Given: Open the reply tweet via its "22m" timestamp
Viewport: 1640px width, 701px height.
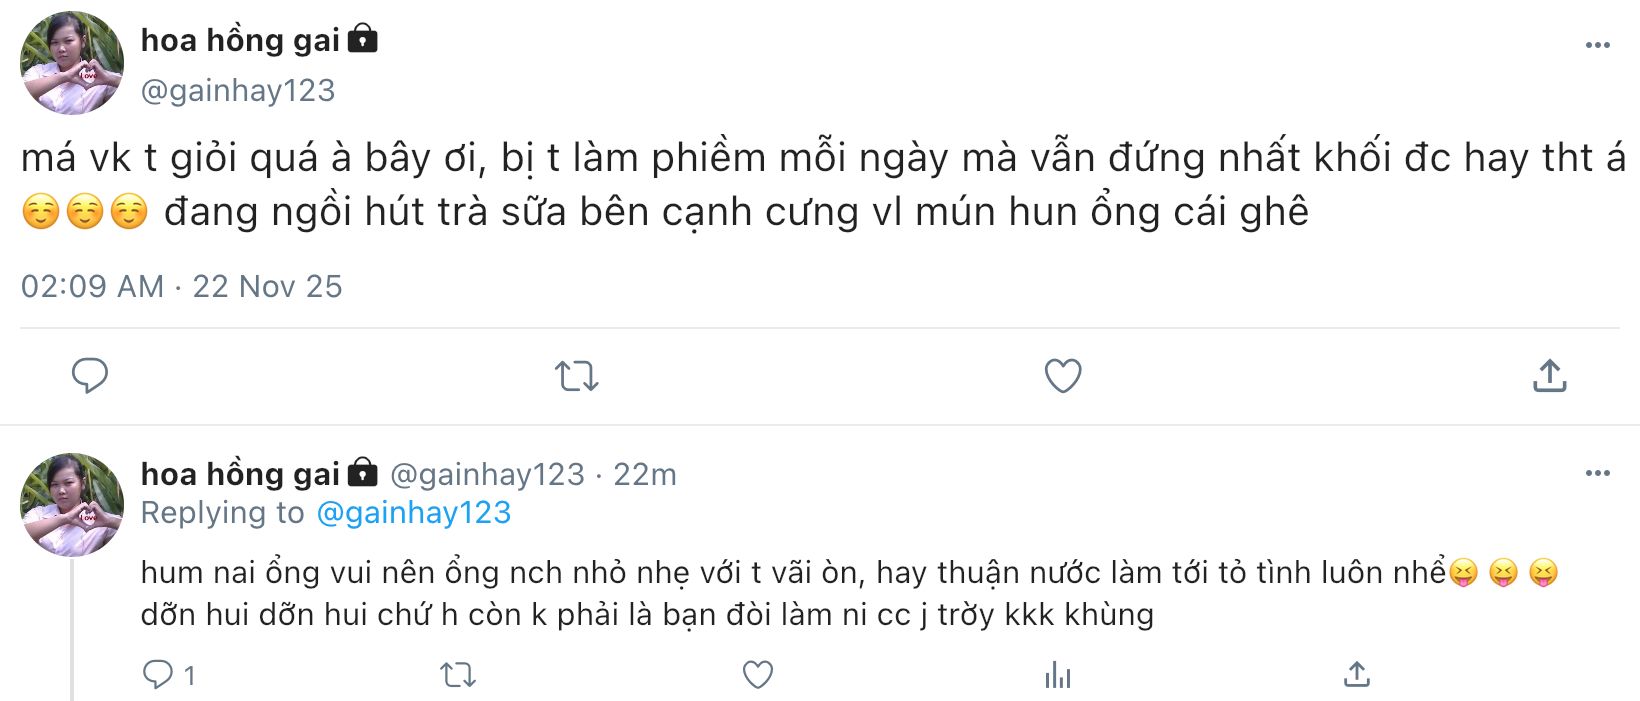Looking at the screenshot, I should point(645,474).
